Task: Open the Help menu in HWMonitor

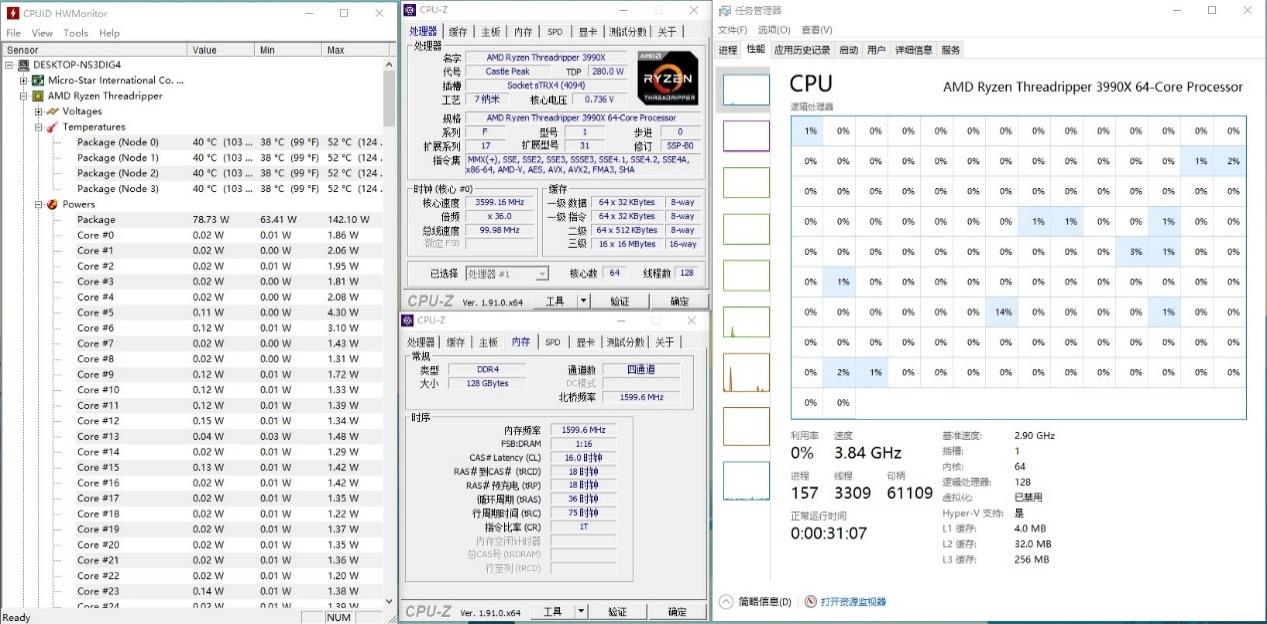Action: point(109,33)
